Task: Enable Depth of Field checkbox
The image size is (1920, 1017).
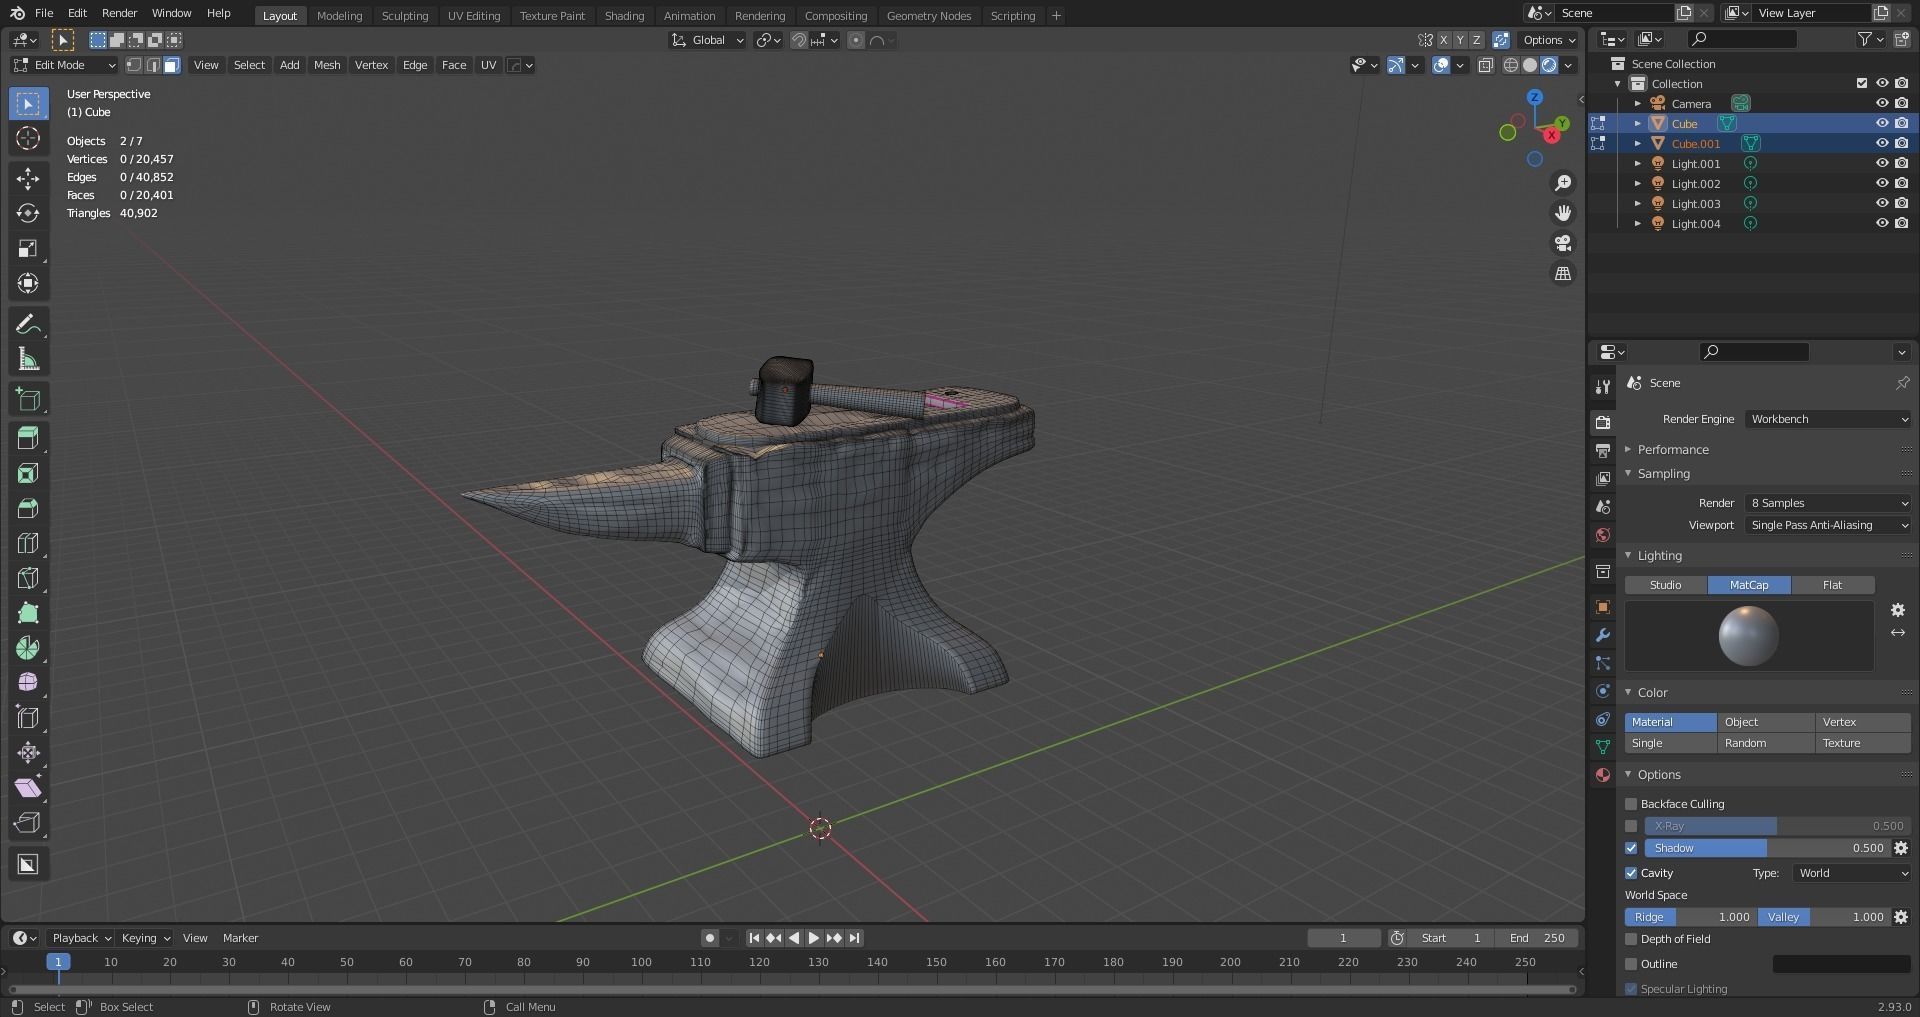Action: click(1631, 939)
